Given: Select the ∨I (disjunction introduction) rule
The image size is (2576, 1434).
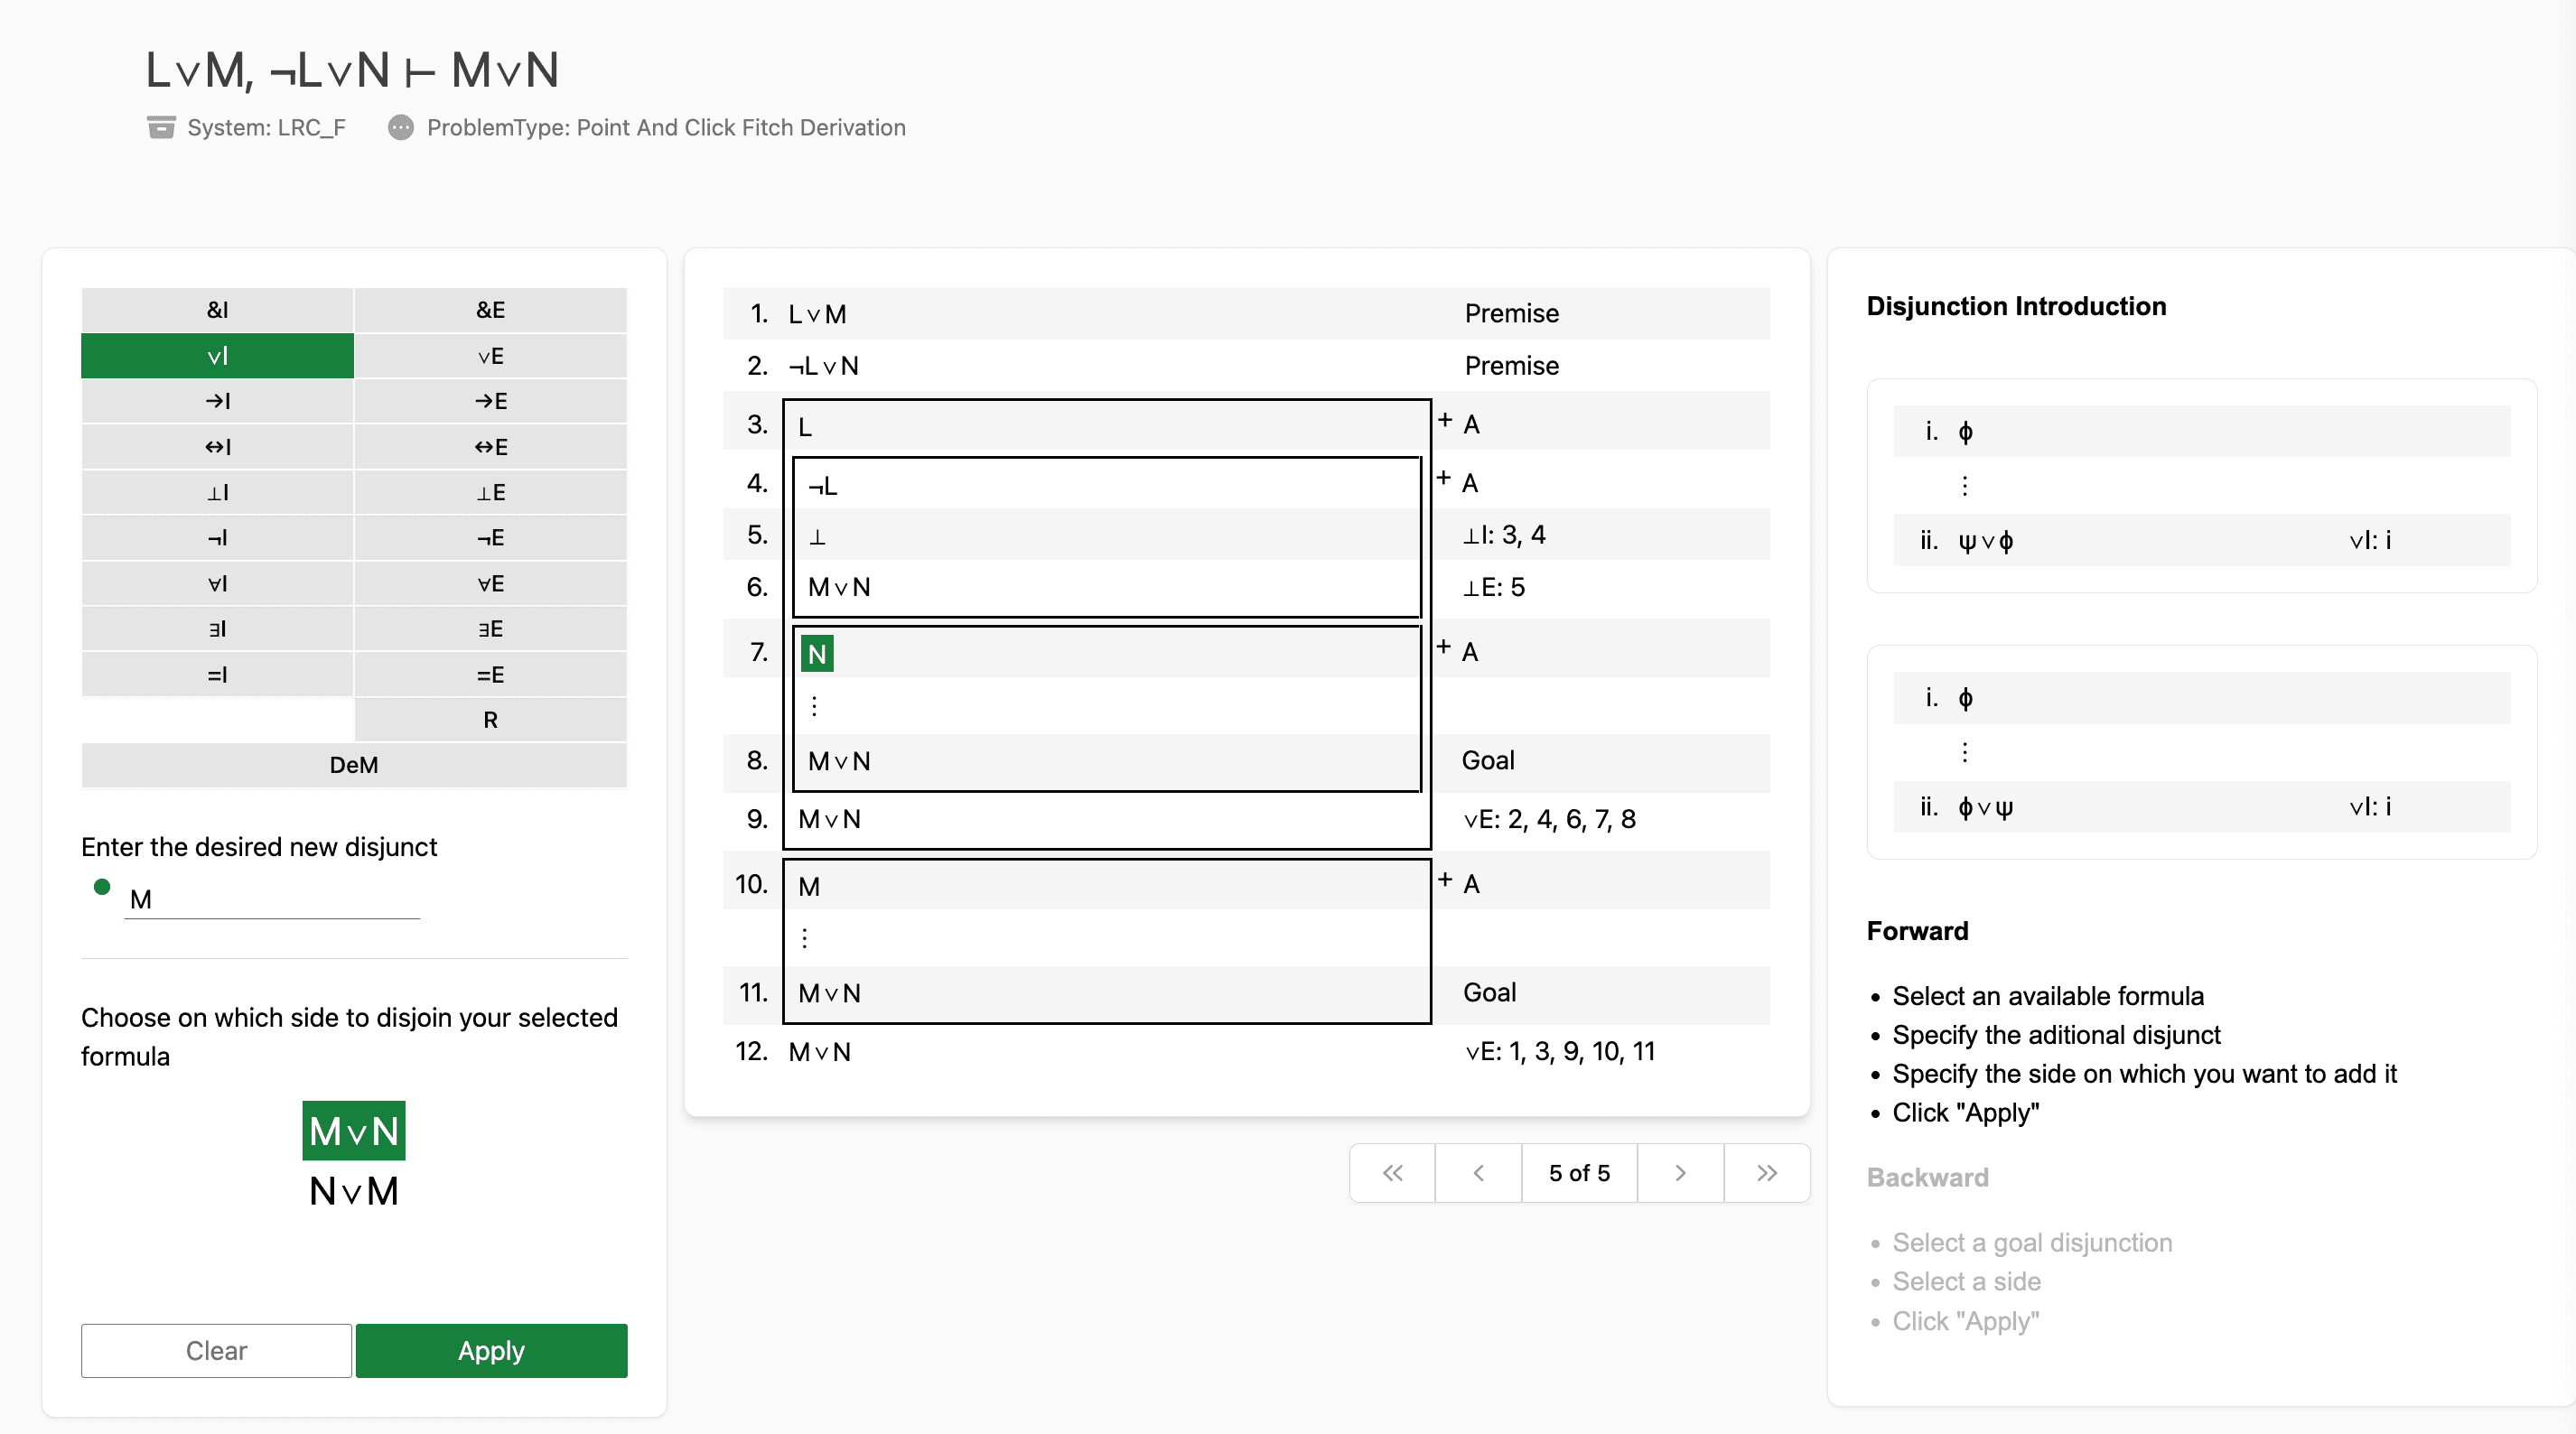Looking at the screenshot, I should [215, 355].
